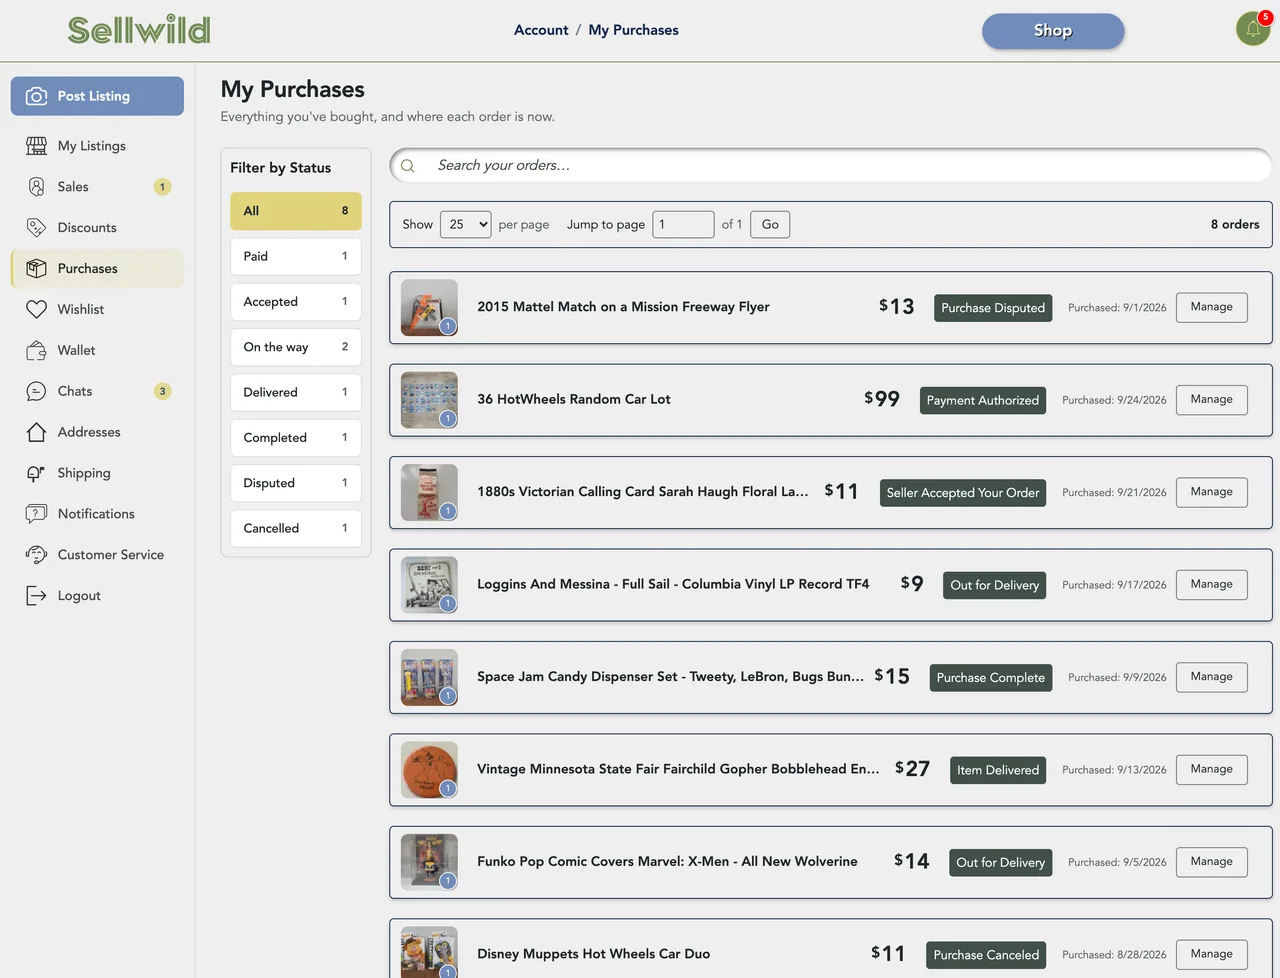This screenshot has width=1280, height=978.
Task: Click the Addresses house icon
Action: point(37,433)
